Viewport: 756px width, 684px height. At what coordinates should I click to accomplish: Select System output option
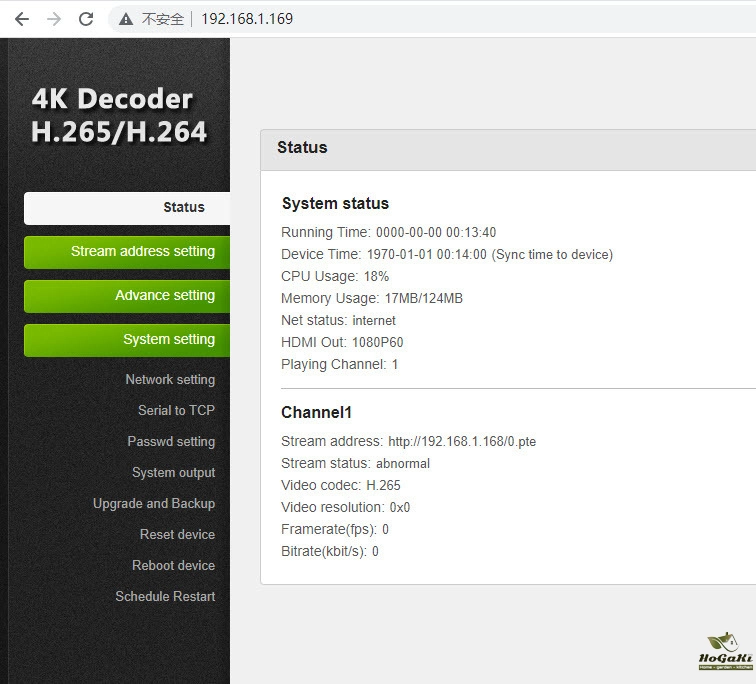pyautogui.click(x=173, y=473)
